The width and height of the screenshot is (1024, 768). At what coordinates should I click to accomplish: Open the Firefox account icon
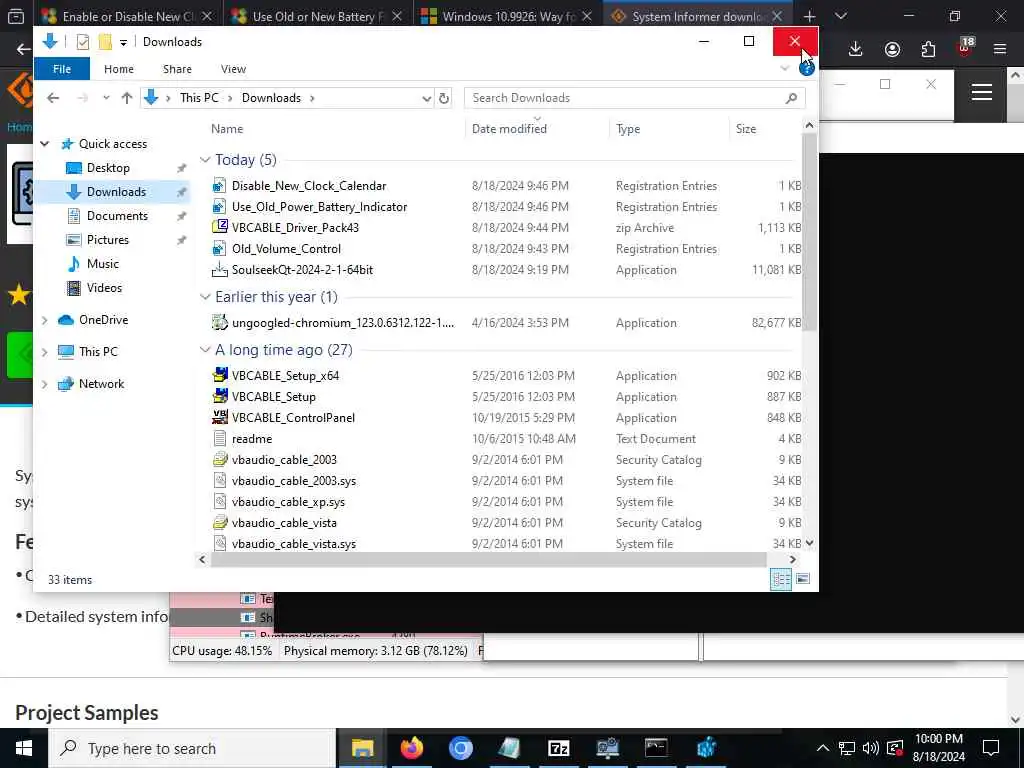pos(892,49)
